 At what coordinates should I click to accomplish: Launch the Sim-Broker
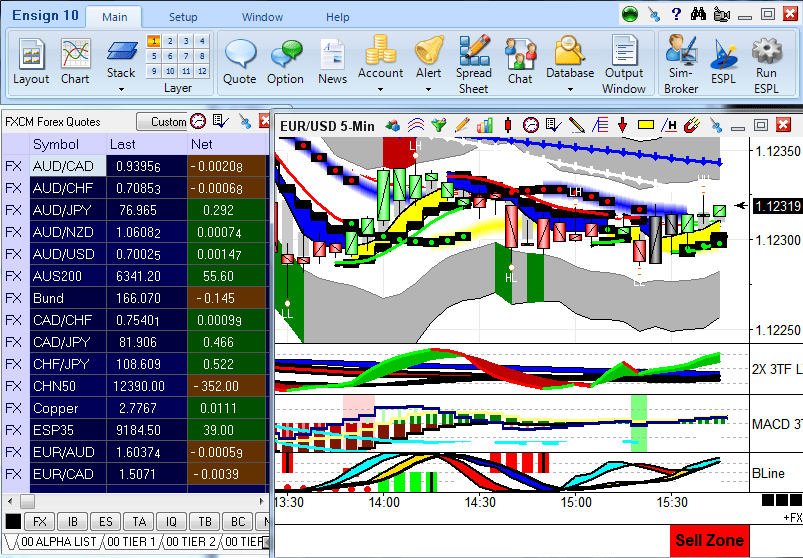click(x=681, y=64)
